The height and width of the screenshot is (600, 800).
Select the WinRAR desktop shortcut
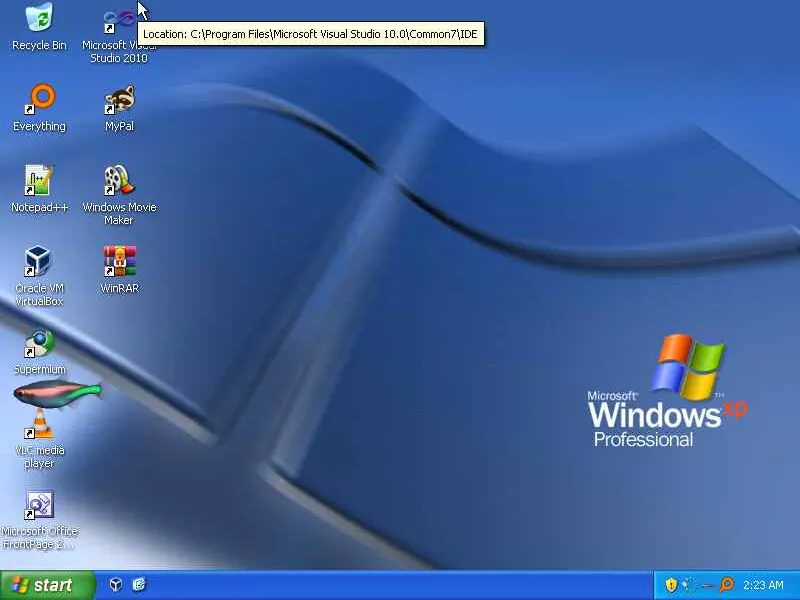(x=119, y=269)
